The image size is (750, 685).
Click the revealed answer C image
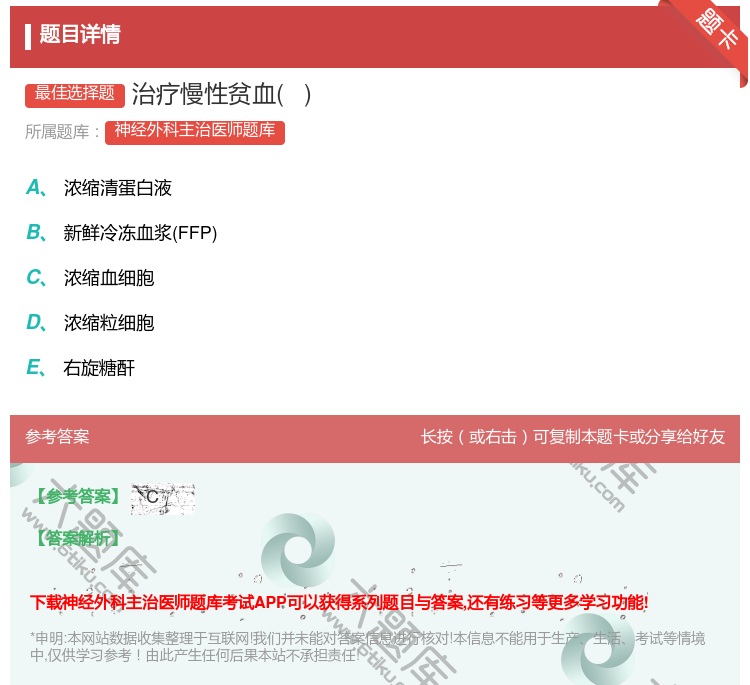point(162,497)
